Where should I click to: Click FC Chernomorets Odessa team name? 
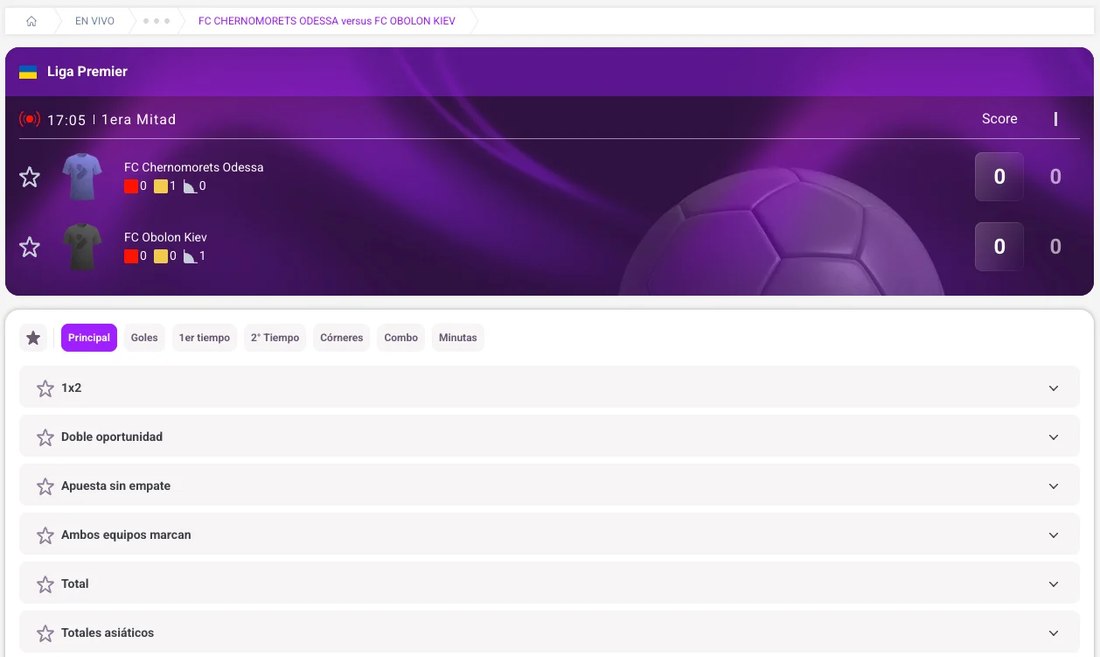[x=194, y=168]
